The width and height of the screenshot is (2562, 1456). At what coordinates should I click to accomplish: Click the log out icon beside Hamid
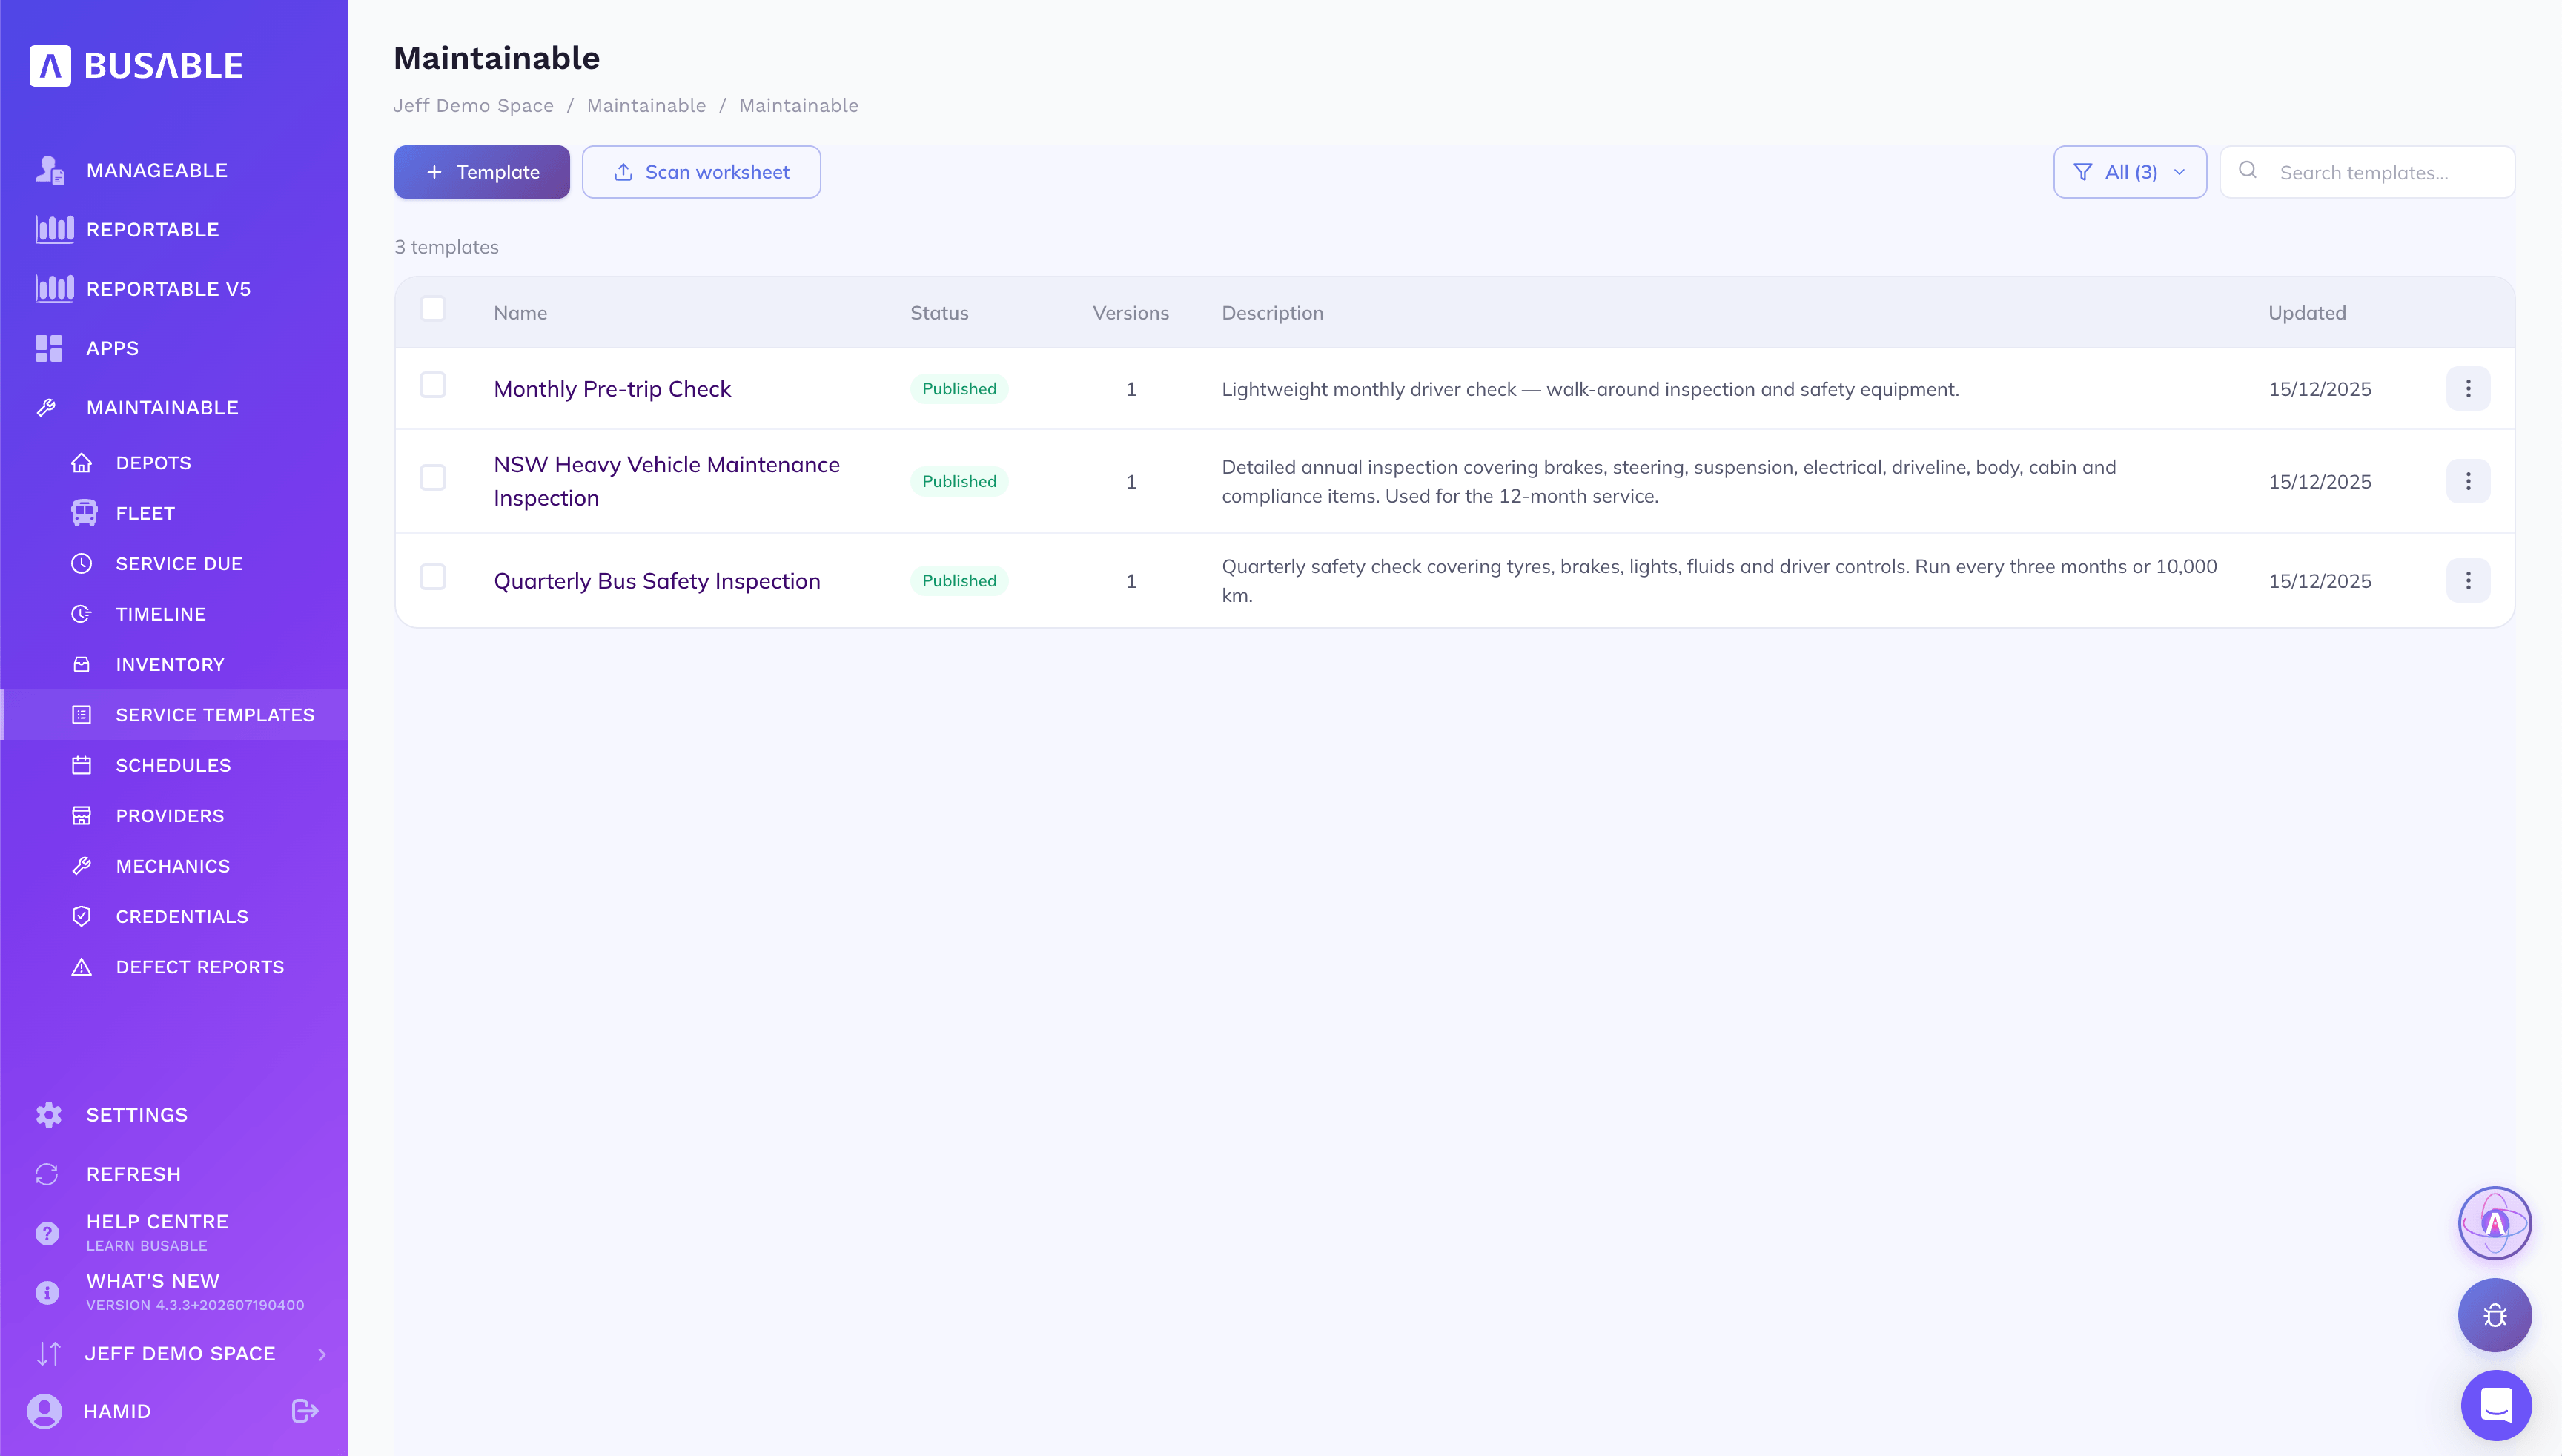coord(305,1411)
